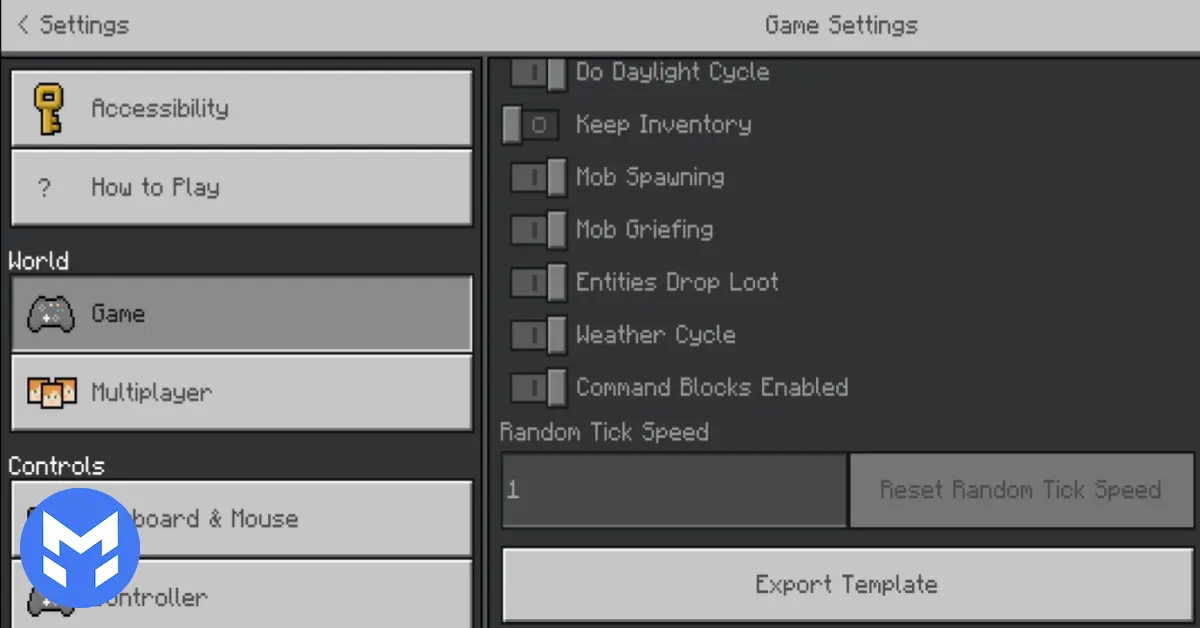Select the gamepad icon beside Game
The width and height of the screenshot is (1200, 628).
(x=50, y=314)
